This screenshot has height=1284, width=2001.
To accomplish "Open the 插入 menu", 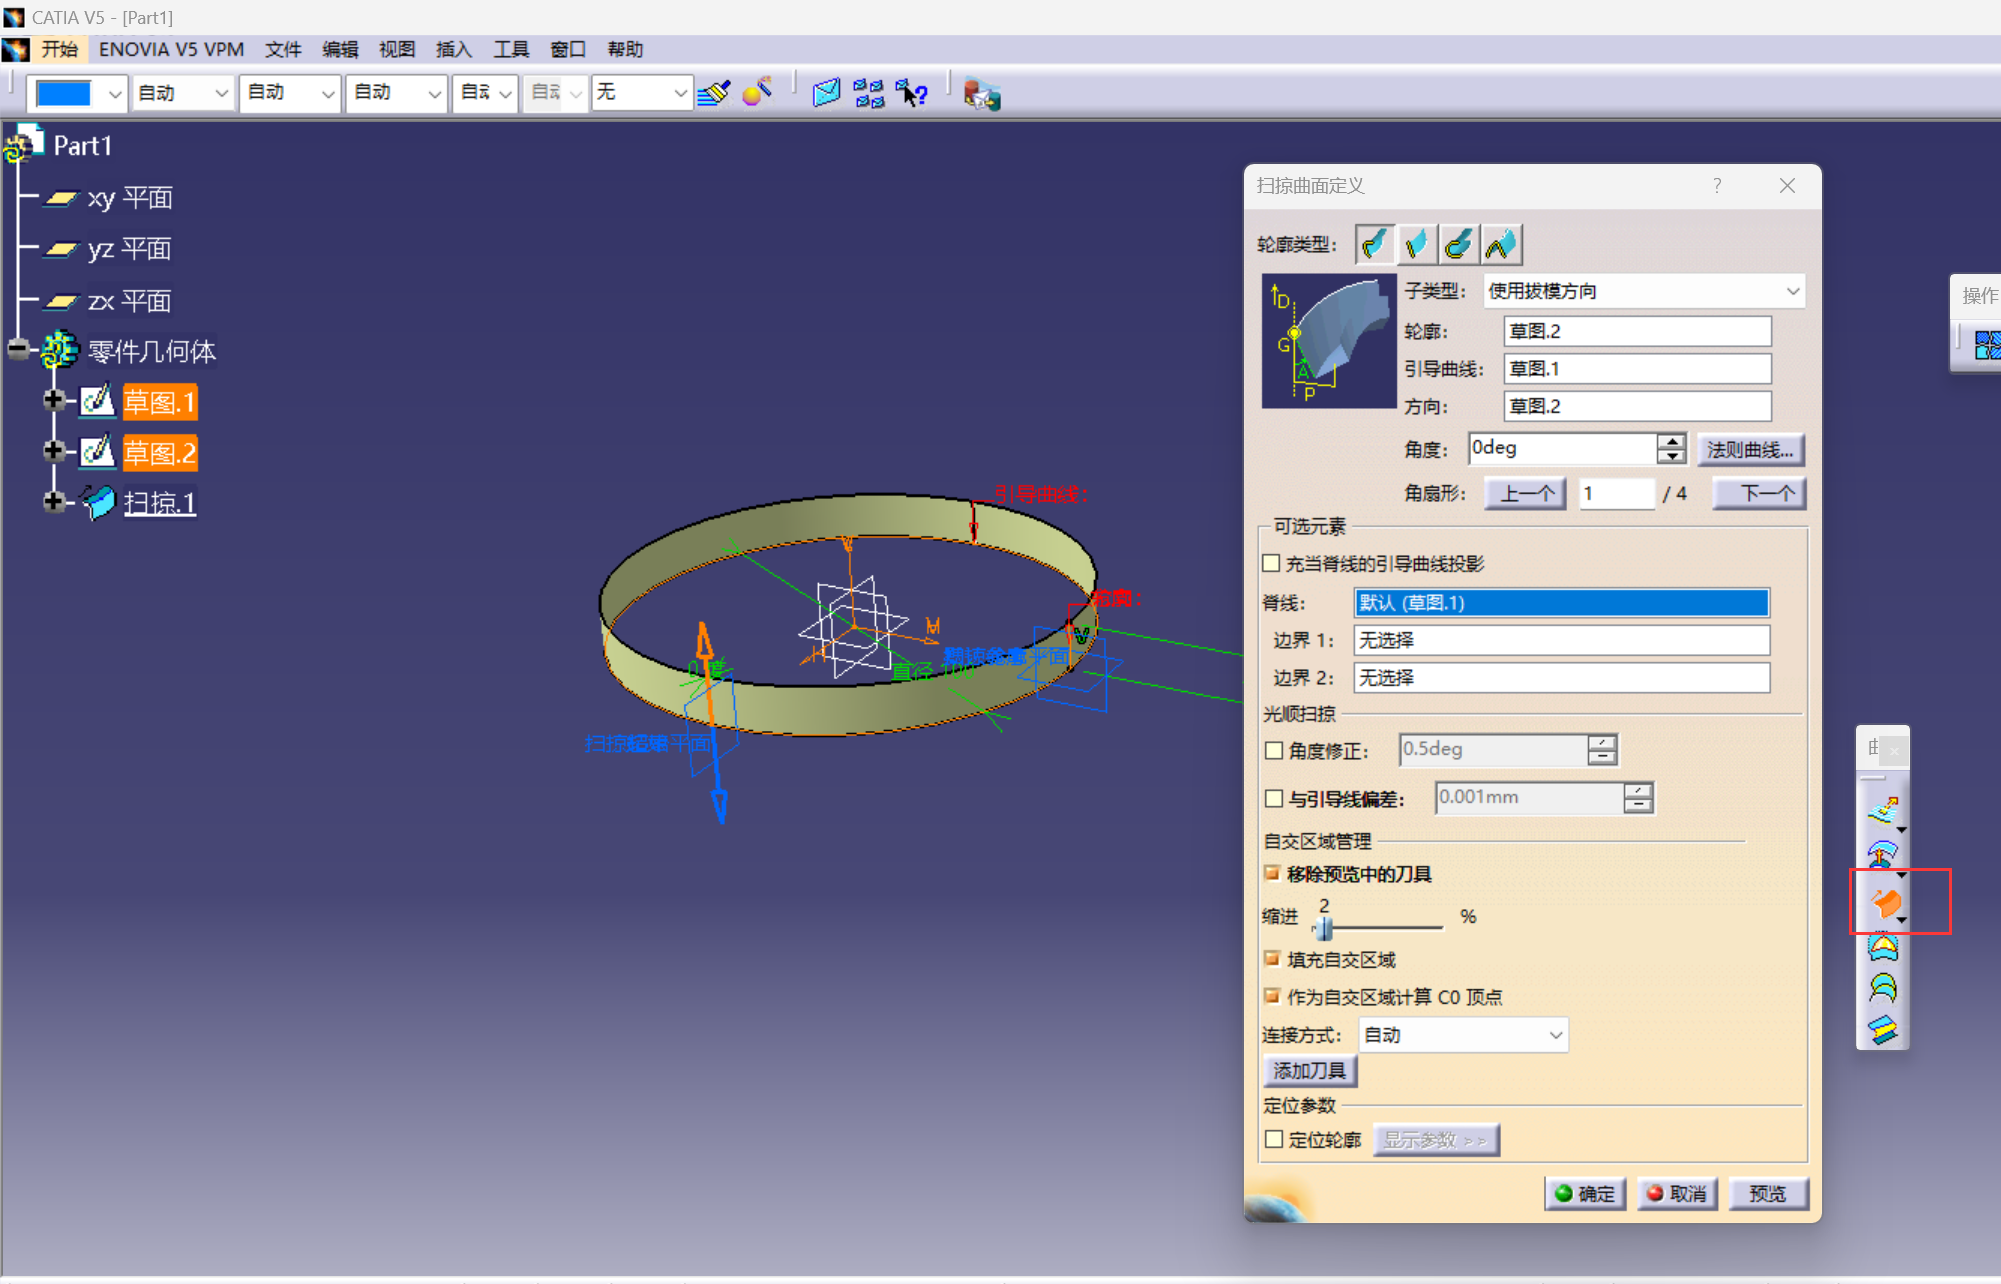I will click(453, 49).
